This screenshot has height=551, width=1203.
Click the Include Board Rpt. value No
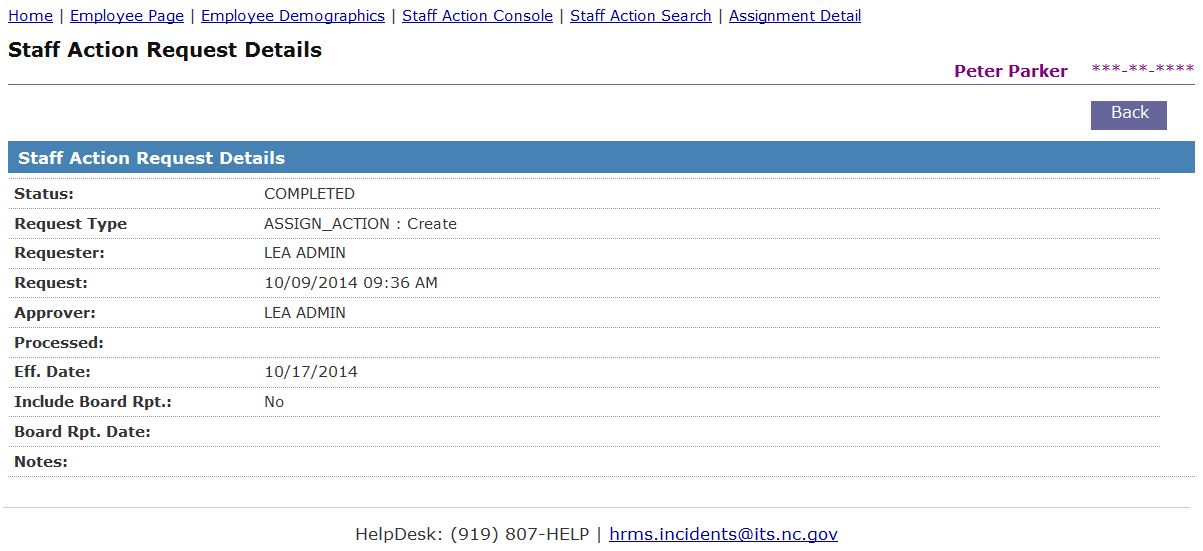coord(274,402)
